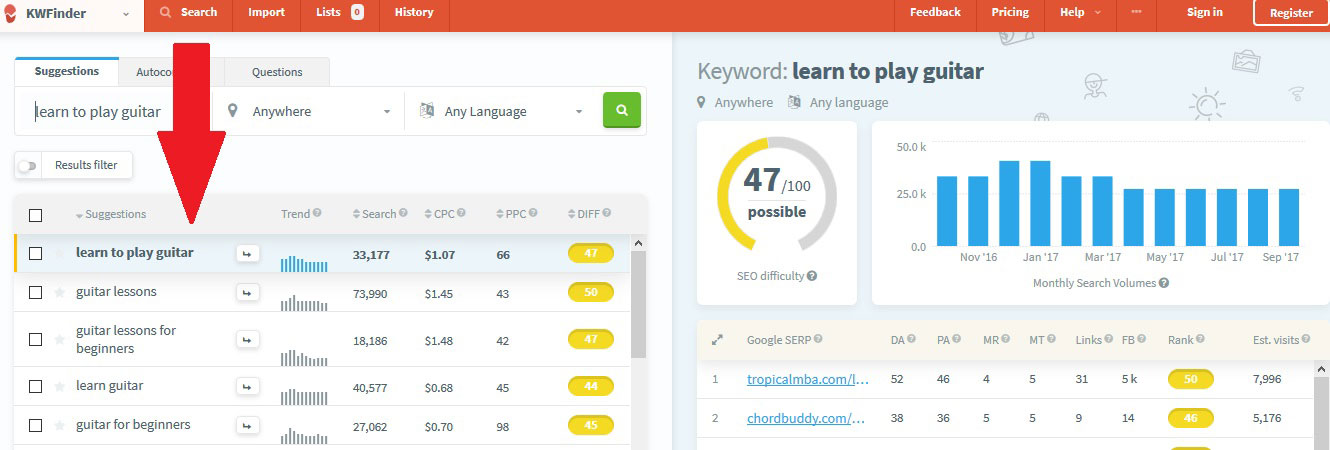Image resolution: width=1330 pixels, height=450 pixels.
Task: Expand the Google SERP table icon
Action: point(716,340)
